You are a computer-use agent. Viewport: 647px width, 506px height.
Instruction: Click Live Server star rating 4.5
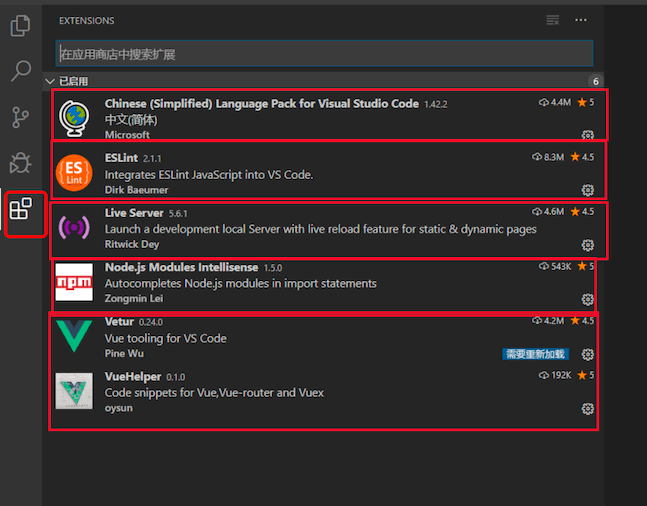tap(582, 212)
